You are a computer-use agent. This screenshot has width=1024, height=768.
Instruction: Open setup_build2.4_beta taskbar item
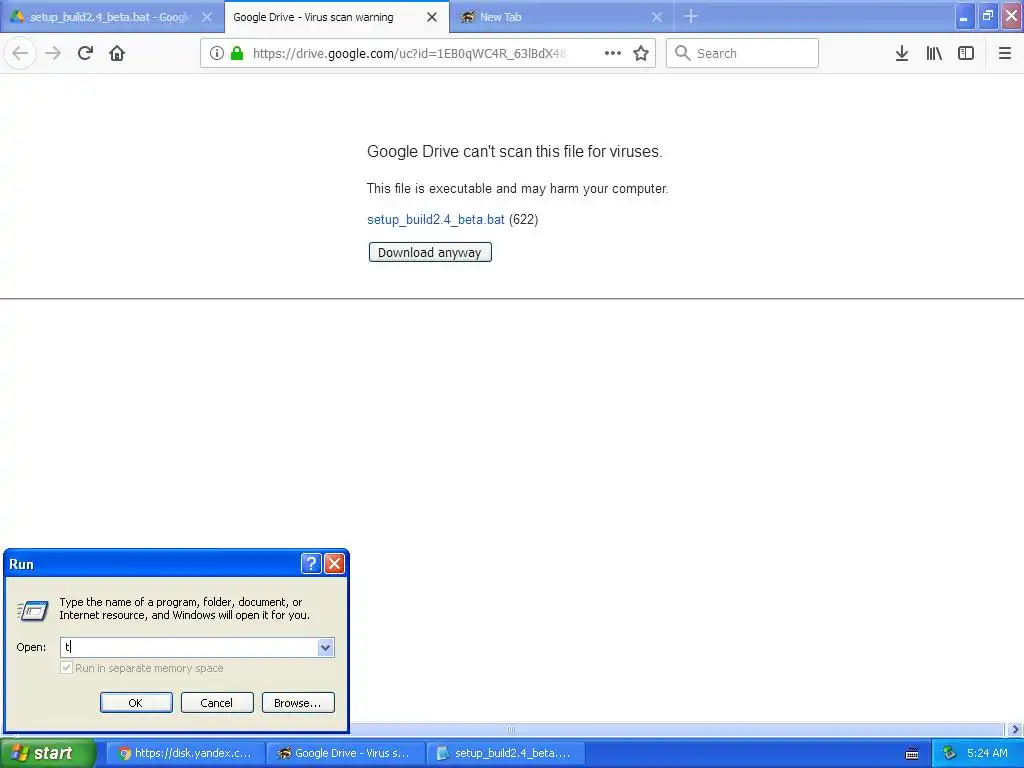505,753
